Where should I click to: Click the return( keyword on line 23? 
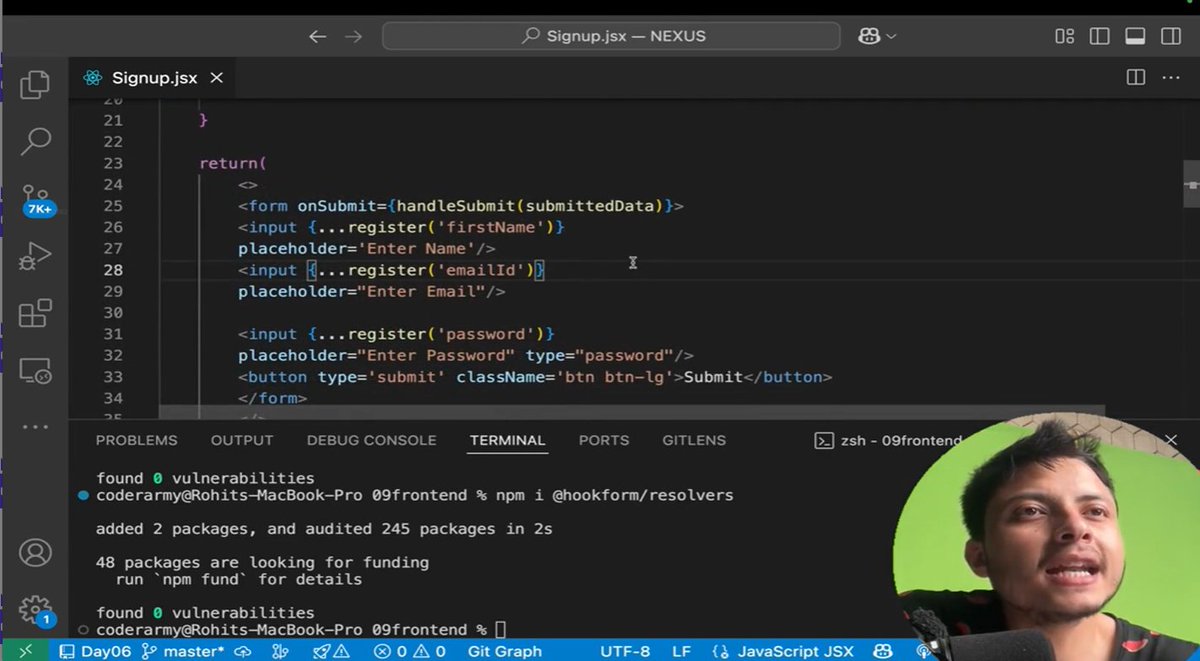232,163
